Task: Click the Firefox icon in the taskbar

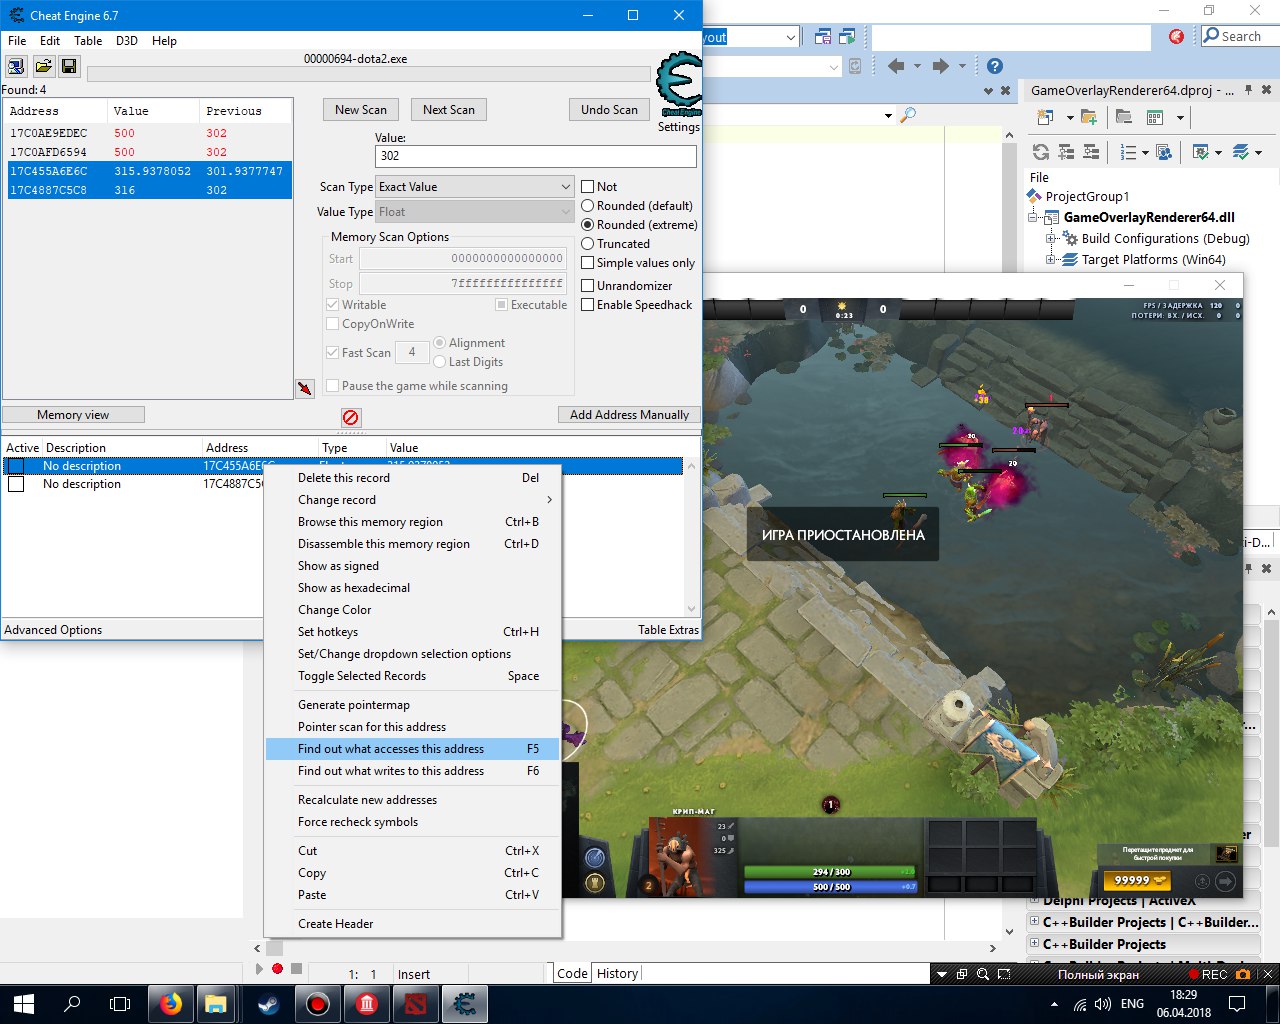Action: [171, 1003]
